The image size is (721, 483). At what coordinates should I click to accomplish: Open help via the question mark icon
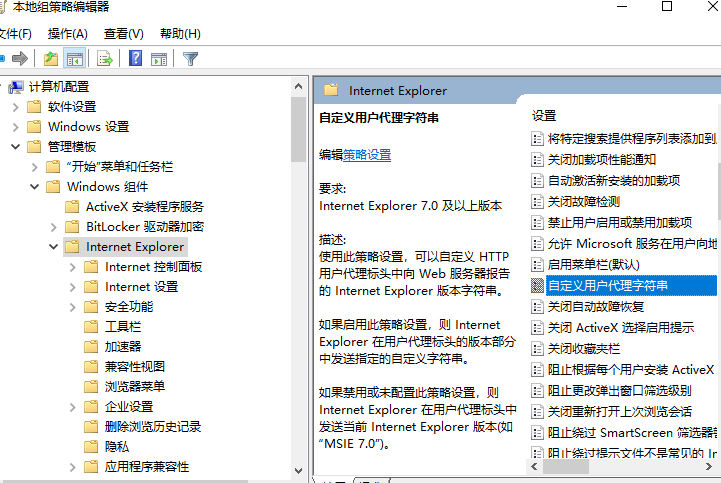coord(135,59)
